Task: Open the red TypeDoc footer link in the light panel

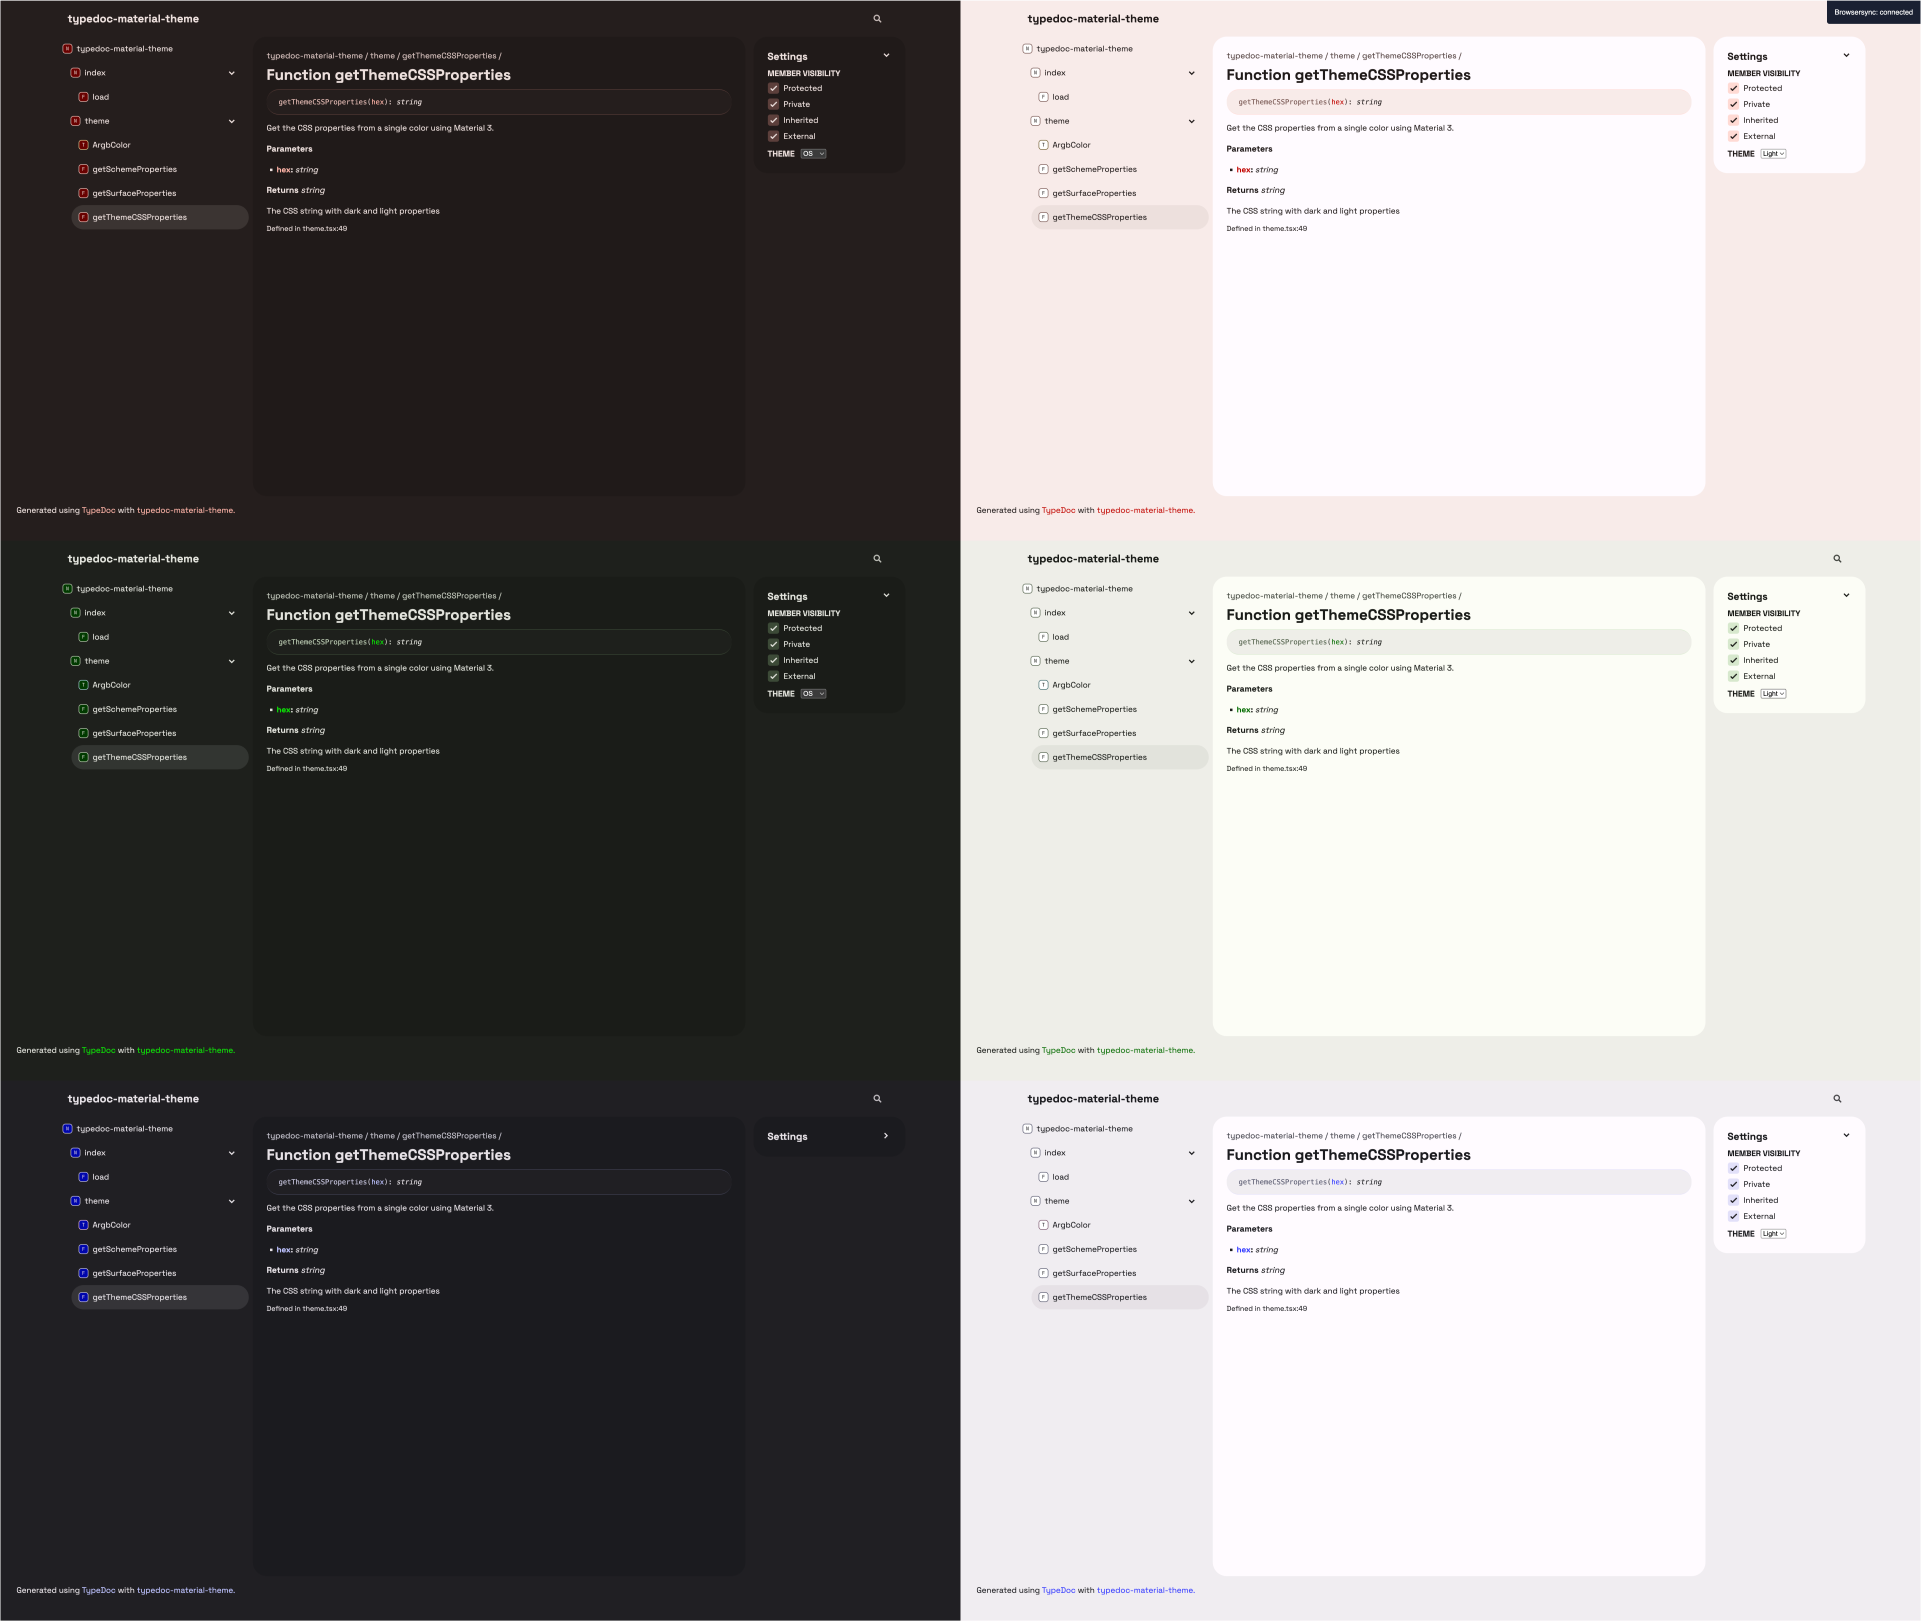Action: 1058,510
